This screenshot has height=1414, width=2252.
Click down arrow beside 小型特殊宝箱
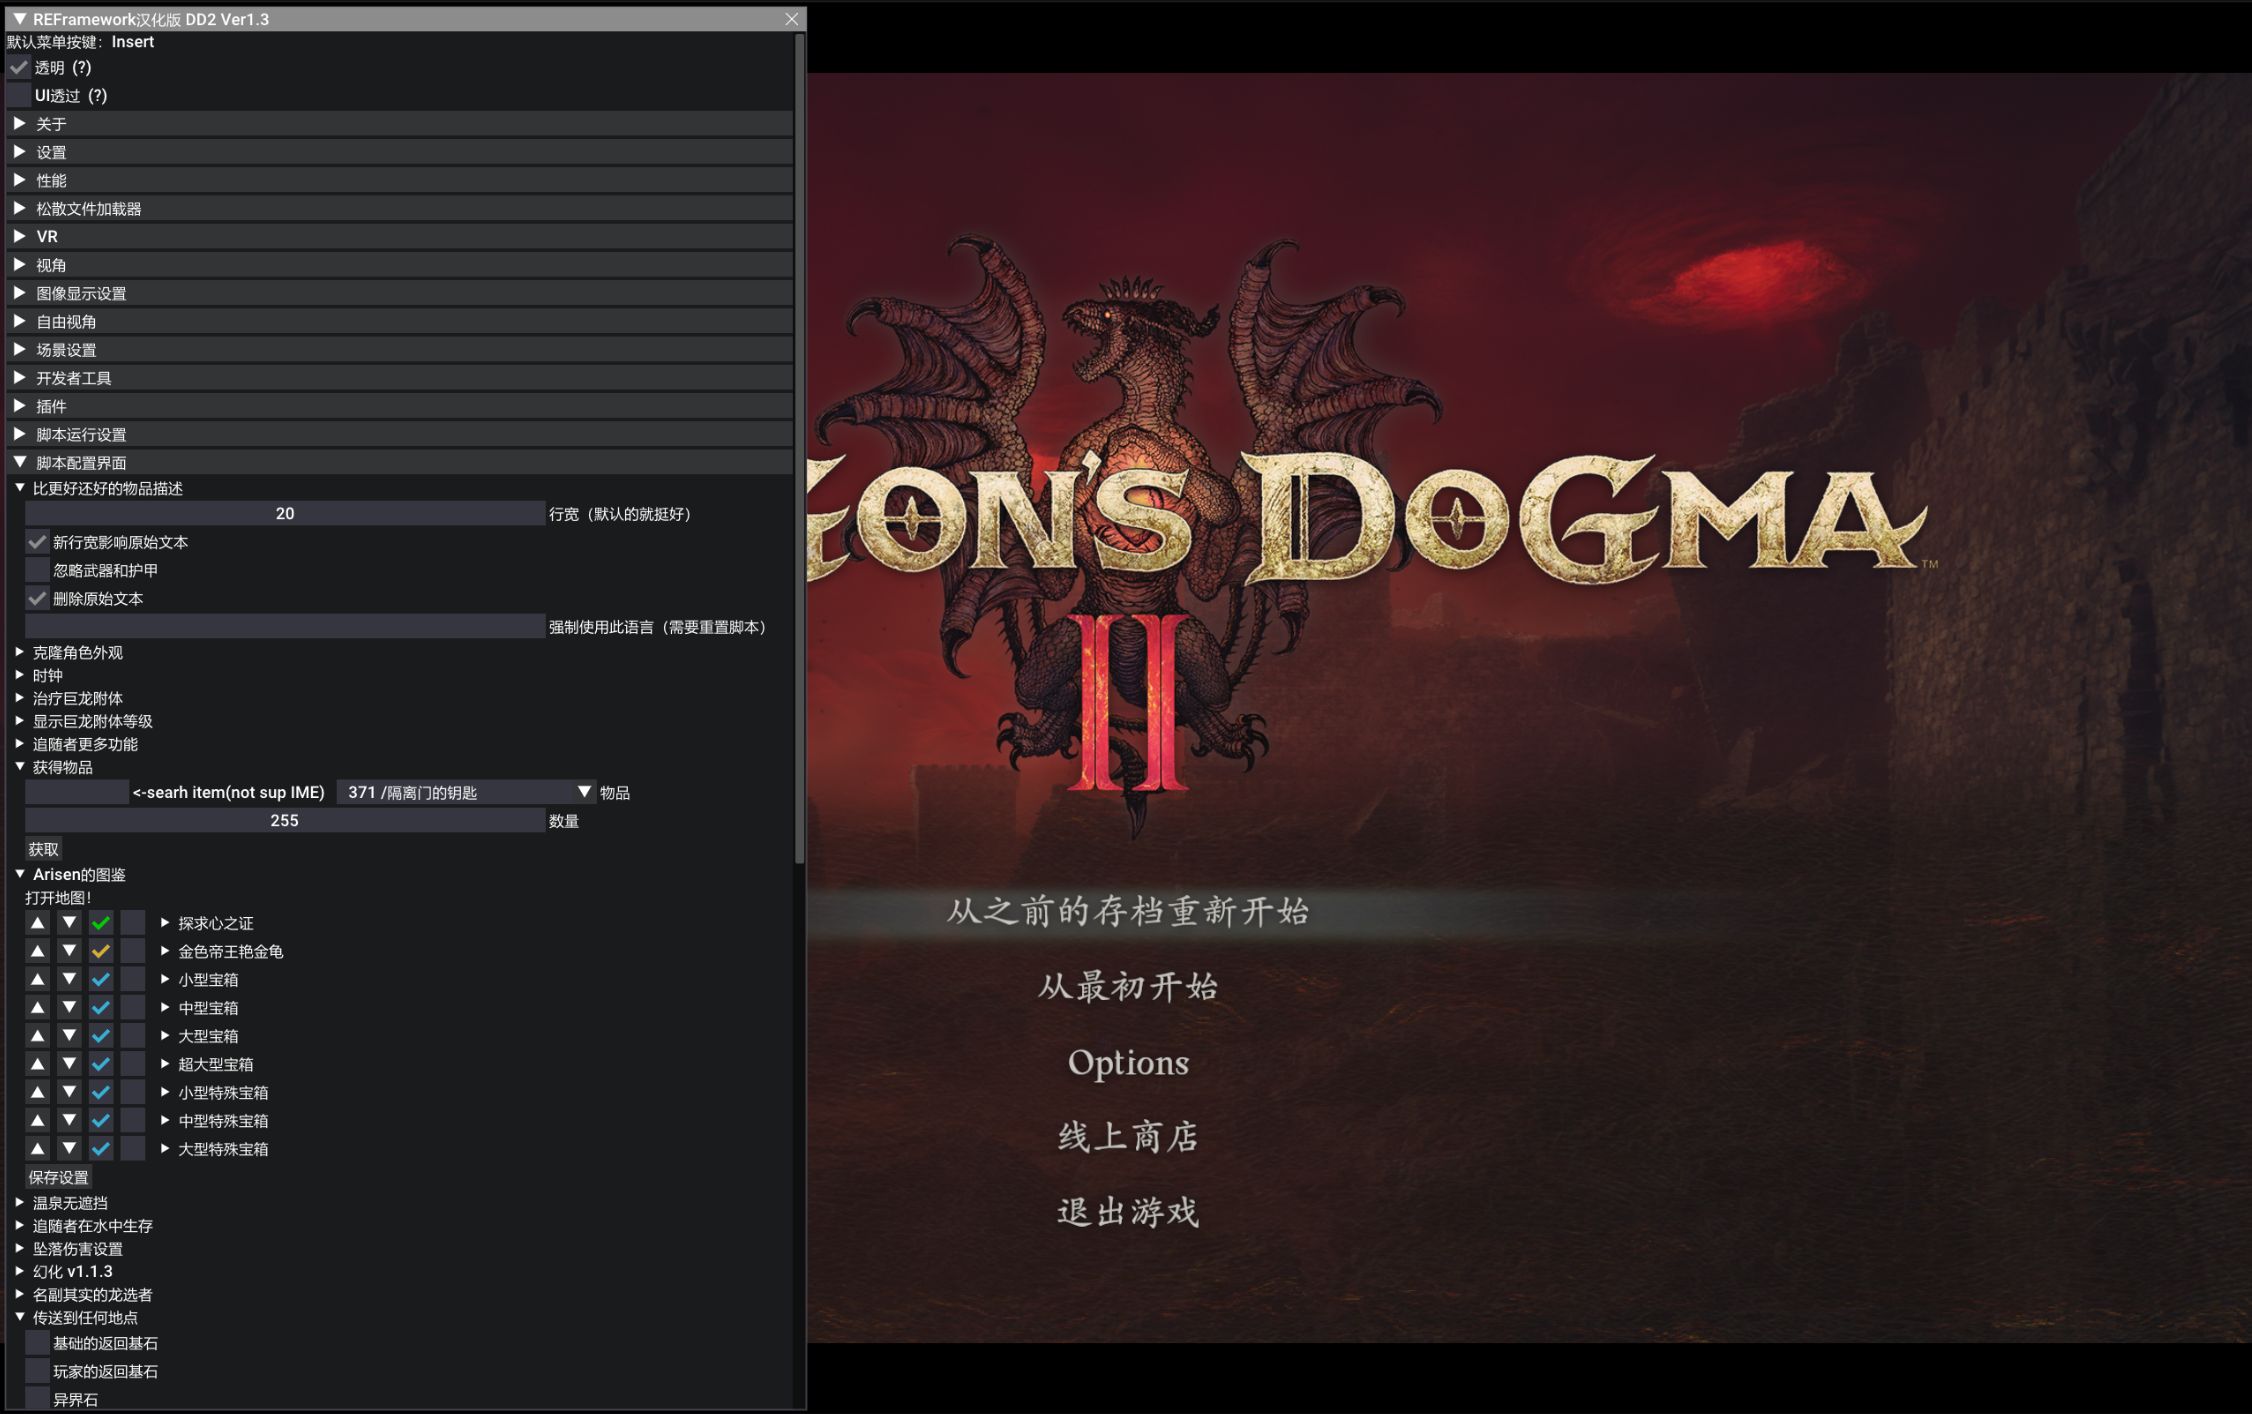[69, 1092]
